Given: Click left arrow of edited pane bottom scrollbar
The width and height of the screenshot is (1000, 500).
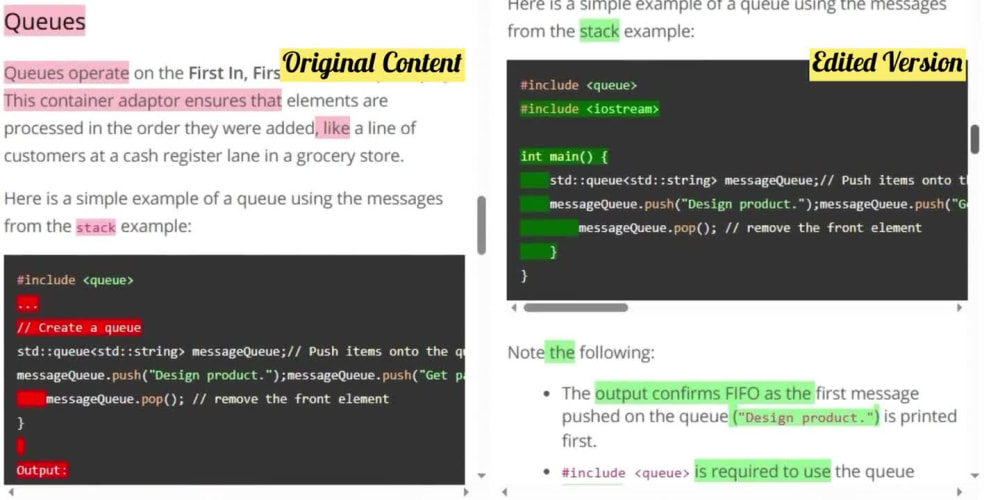Looking at the screenshot, I should click(x=504, y=492).
